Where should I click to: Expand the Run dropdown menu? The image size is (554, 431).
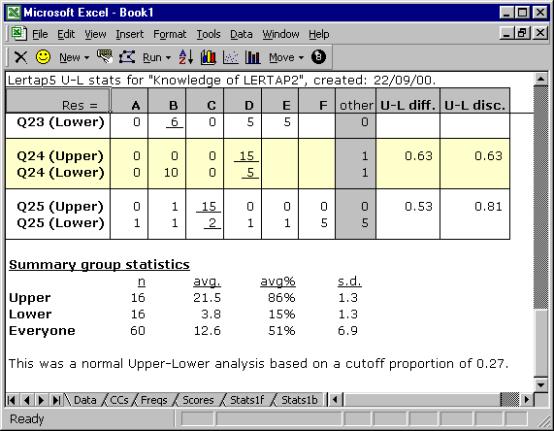tap(157, 57)
